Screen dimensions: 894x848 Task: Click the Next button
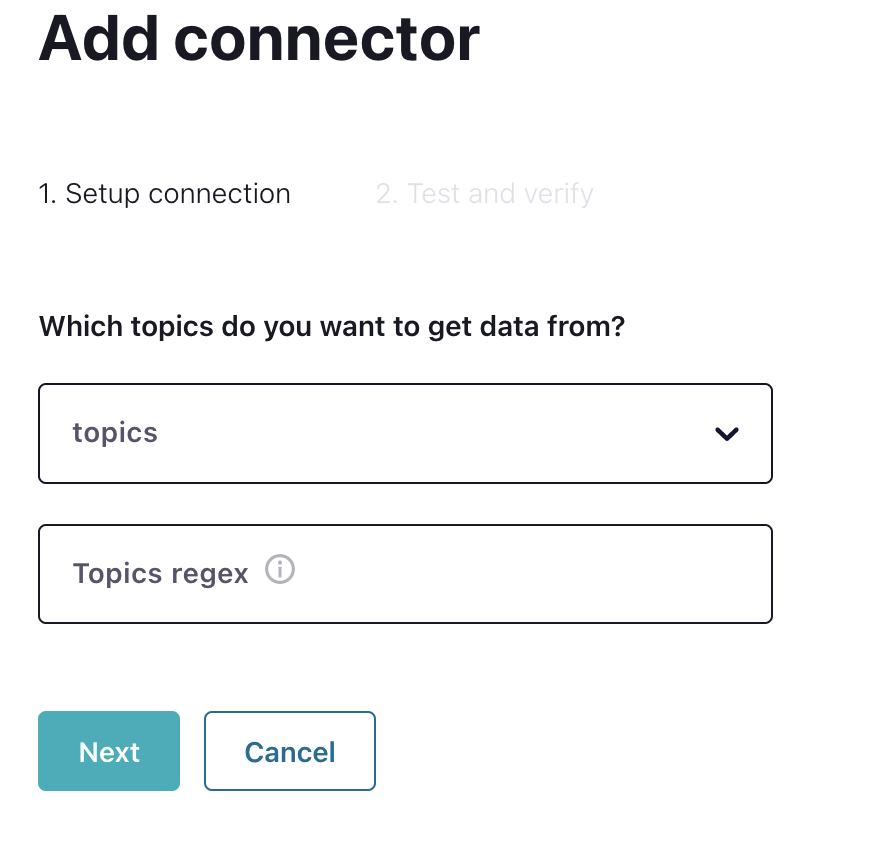coord(109,751)
